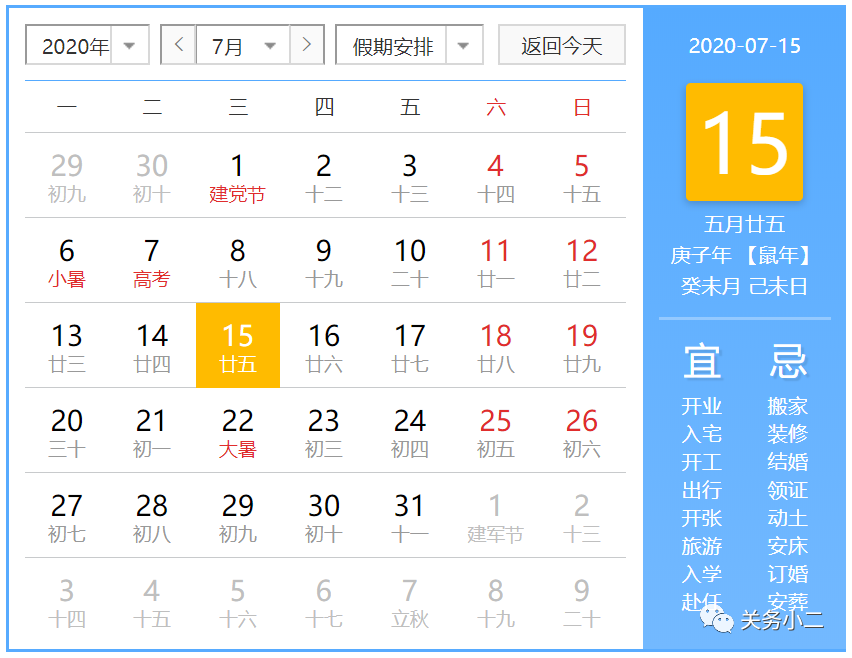
Task: Select July 7 高考
Action: pyautogui.click(x=152, y=261)
